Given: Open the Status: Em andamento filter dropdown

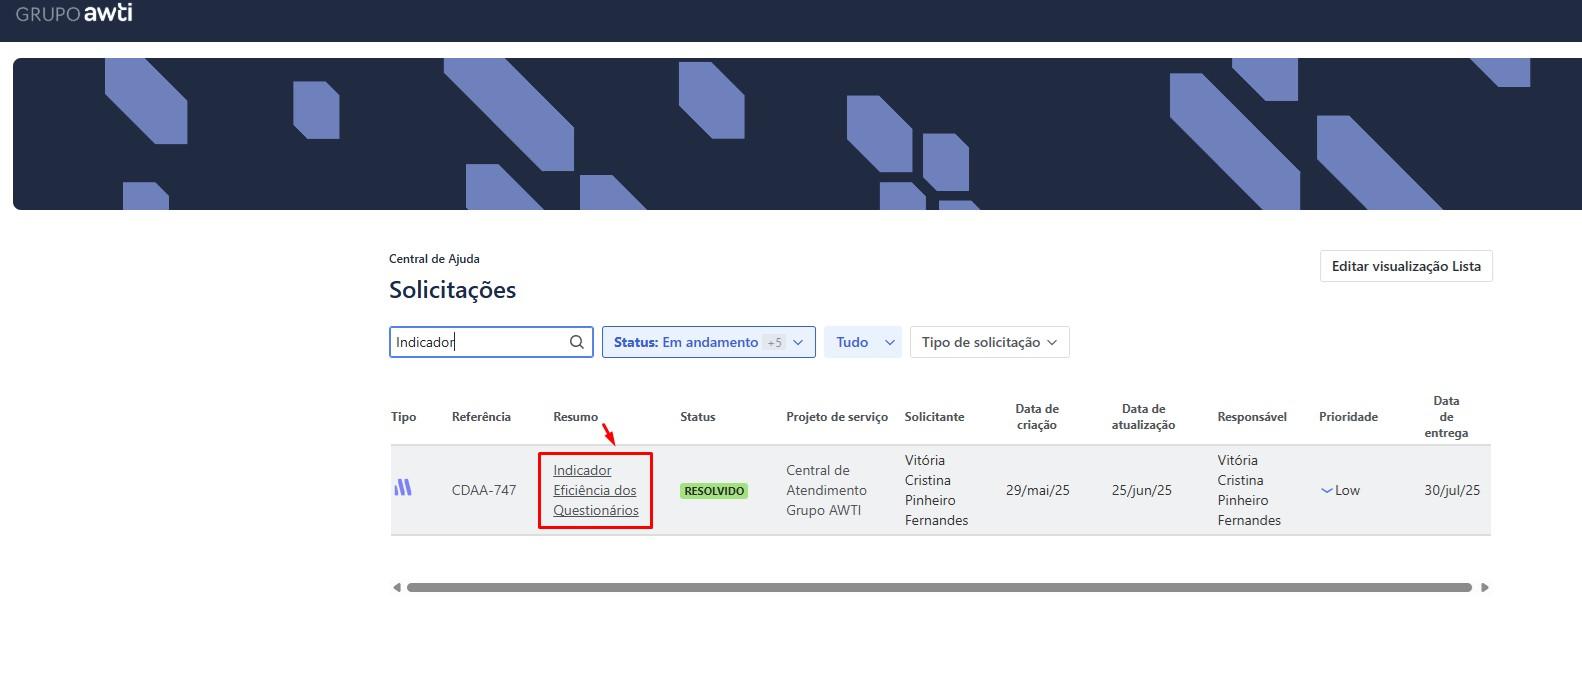Looking at the screenshot, I should 709,342.
